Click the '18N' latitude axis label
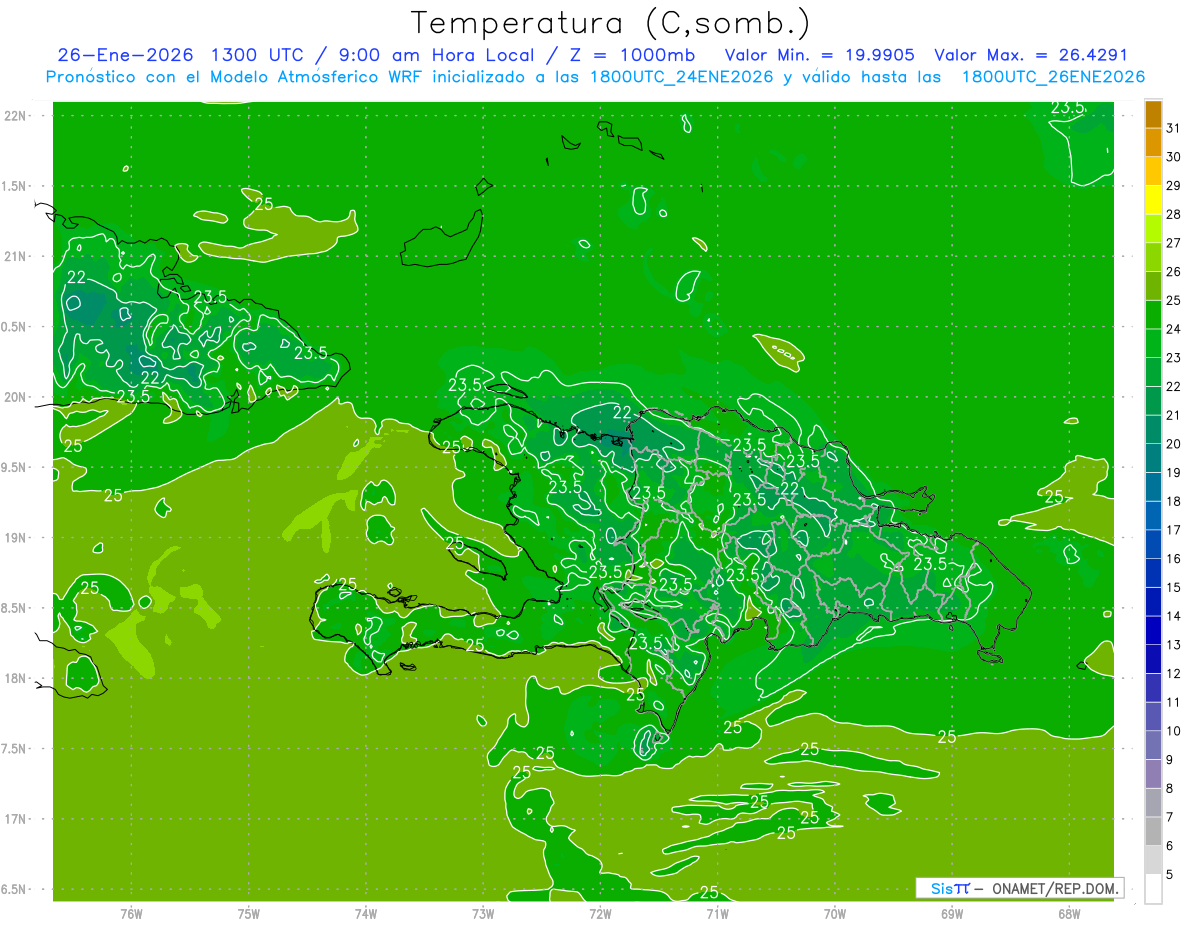 [x=16, y=678]
